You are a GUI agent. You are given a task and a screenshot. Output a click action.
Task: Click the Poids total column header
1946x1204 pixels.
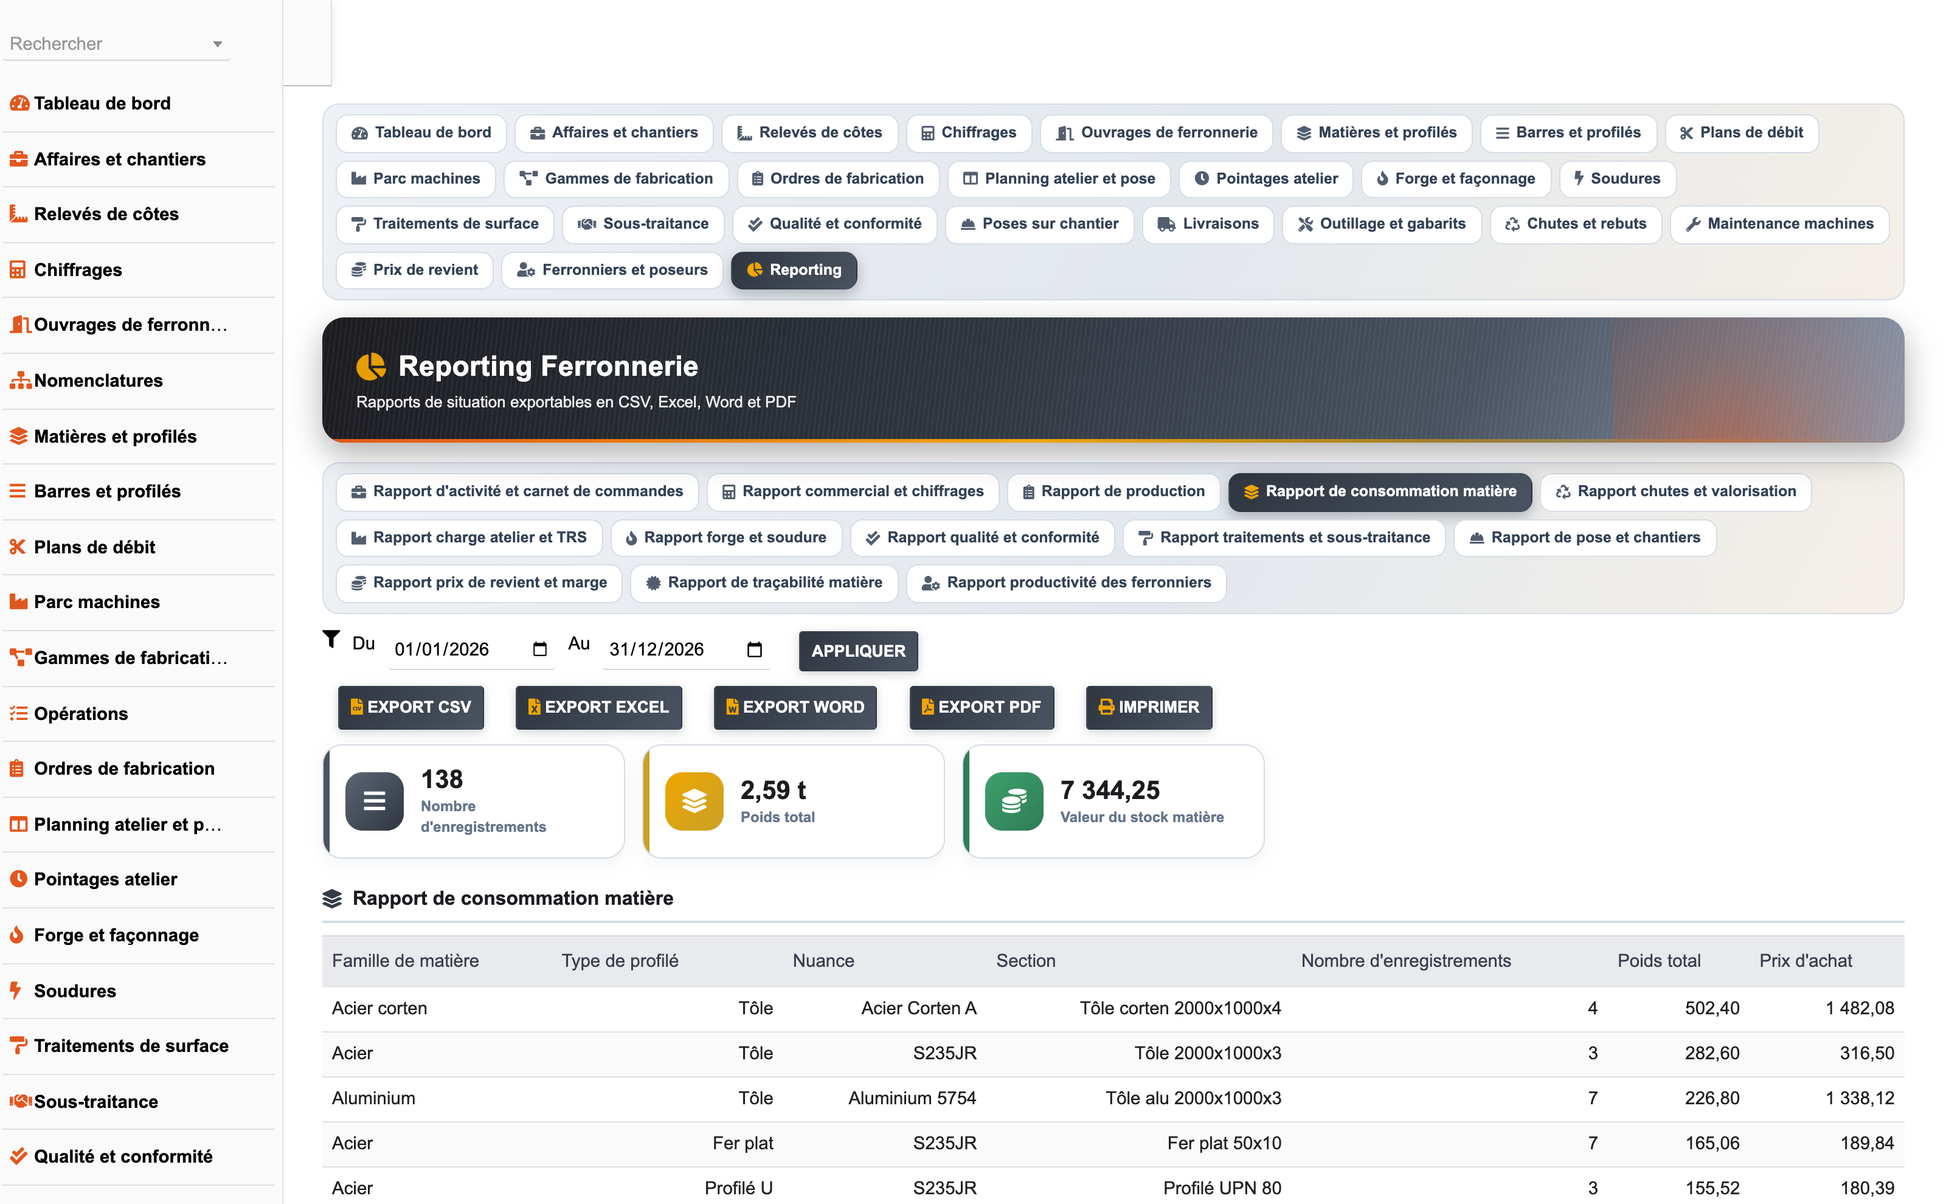(x=1659, y=961)
